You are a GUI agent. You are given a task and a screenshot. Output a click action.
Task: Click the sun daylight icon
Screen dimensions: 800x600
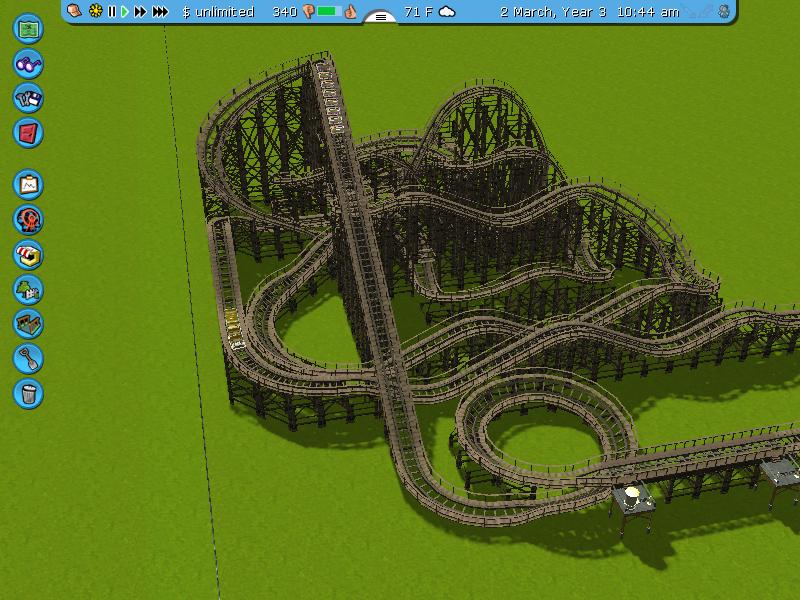95,11
